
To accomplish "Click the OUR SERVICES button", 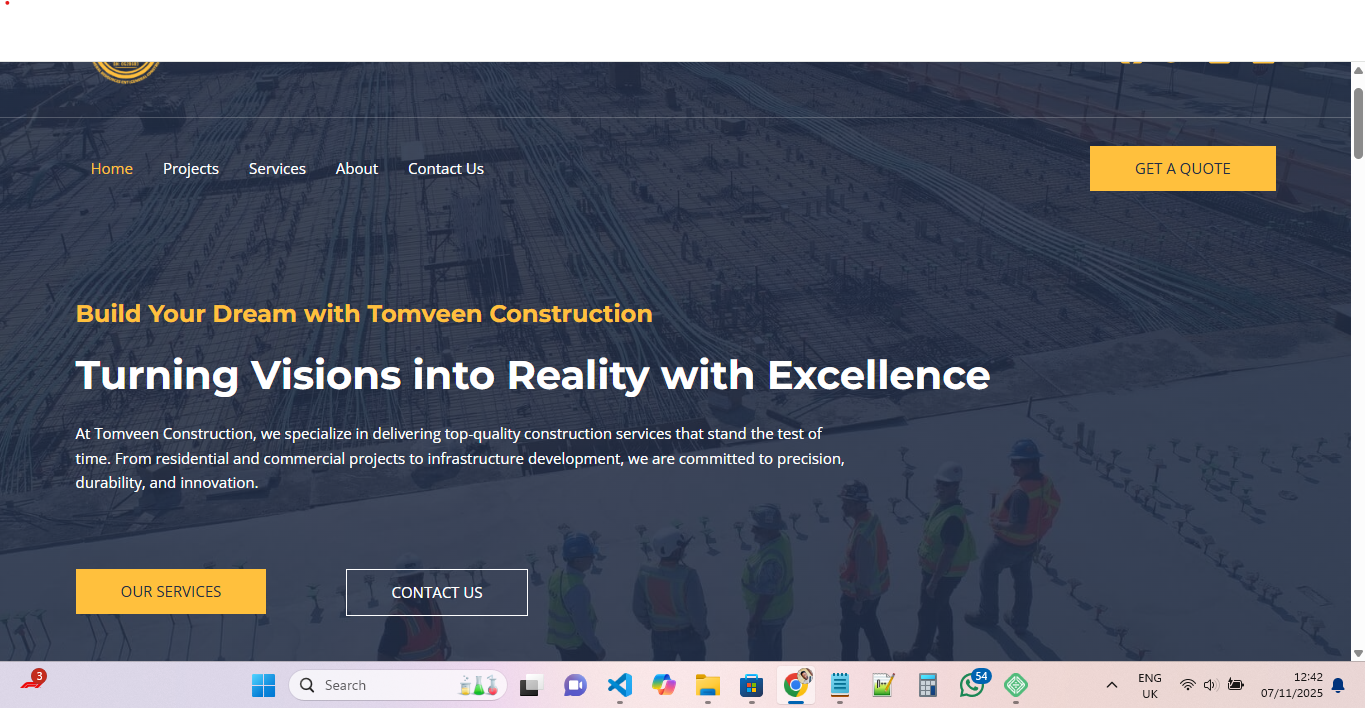I will [170, 591].
